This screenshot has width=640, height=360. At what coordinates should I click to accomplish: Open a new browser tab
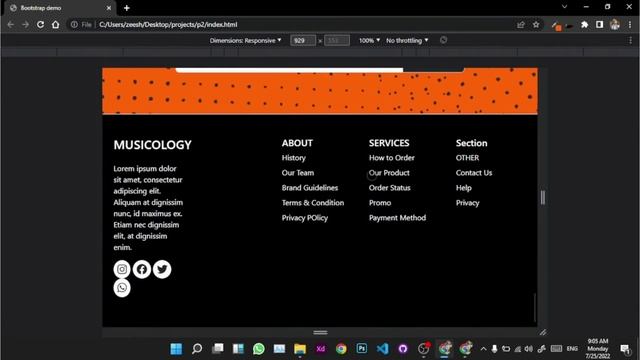127,8
